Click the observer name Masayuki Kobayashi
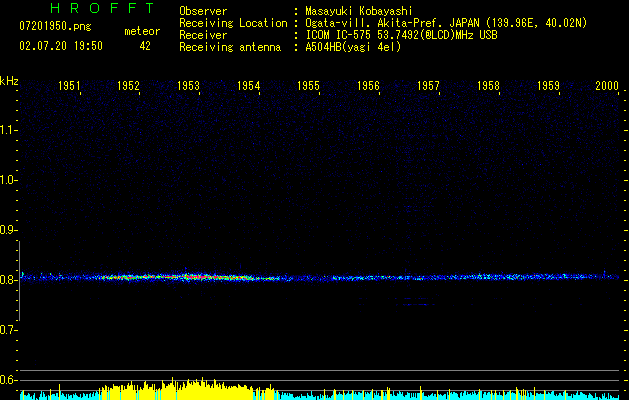Screen dimensions: 629x400 pos(359,11)
